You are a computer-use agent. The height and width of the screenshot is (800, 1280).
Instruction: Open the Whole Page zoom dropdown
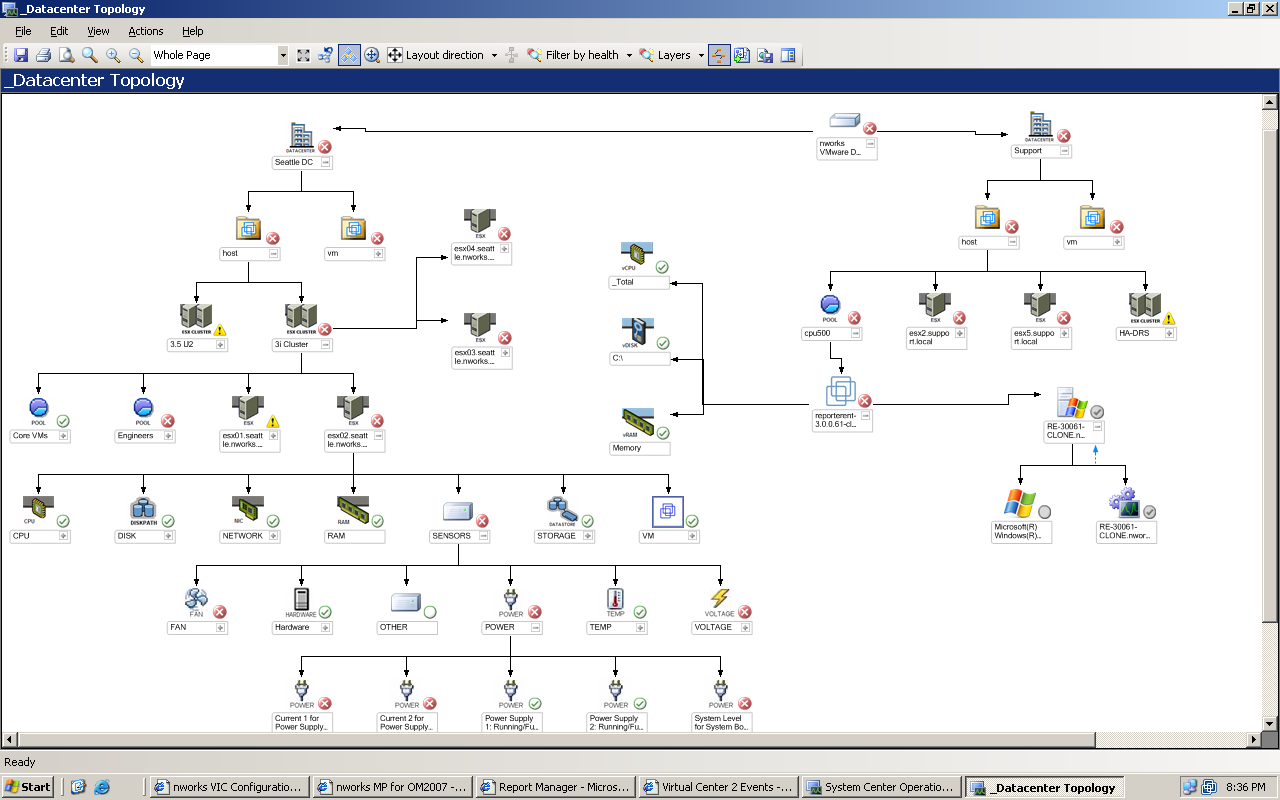click(x=283, y=55)
